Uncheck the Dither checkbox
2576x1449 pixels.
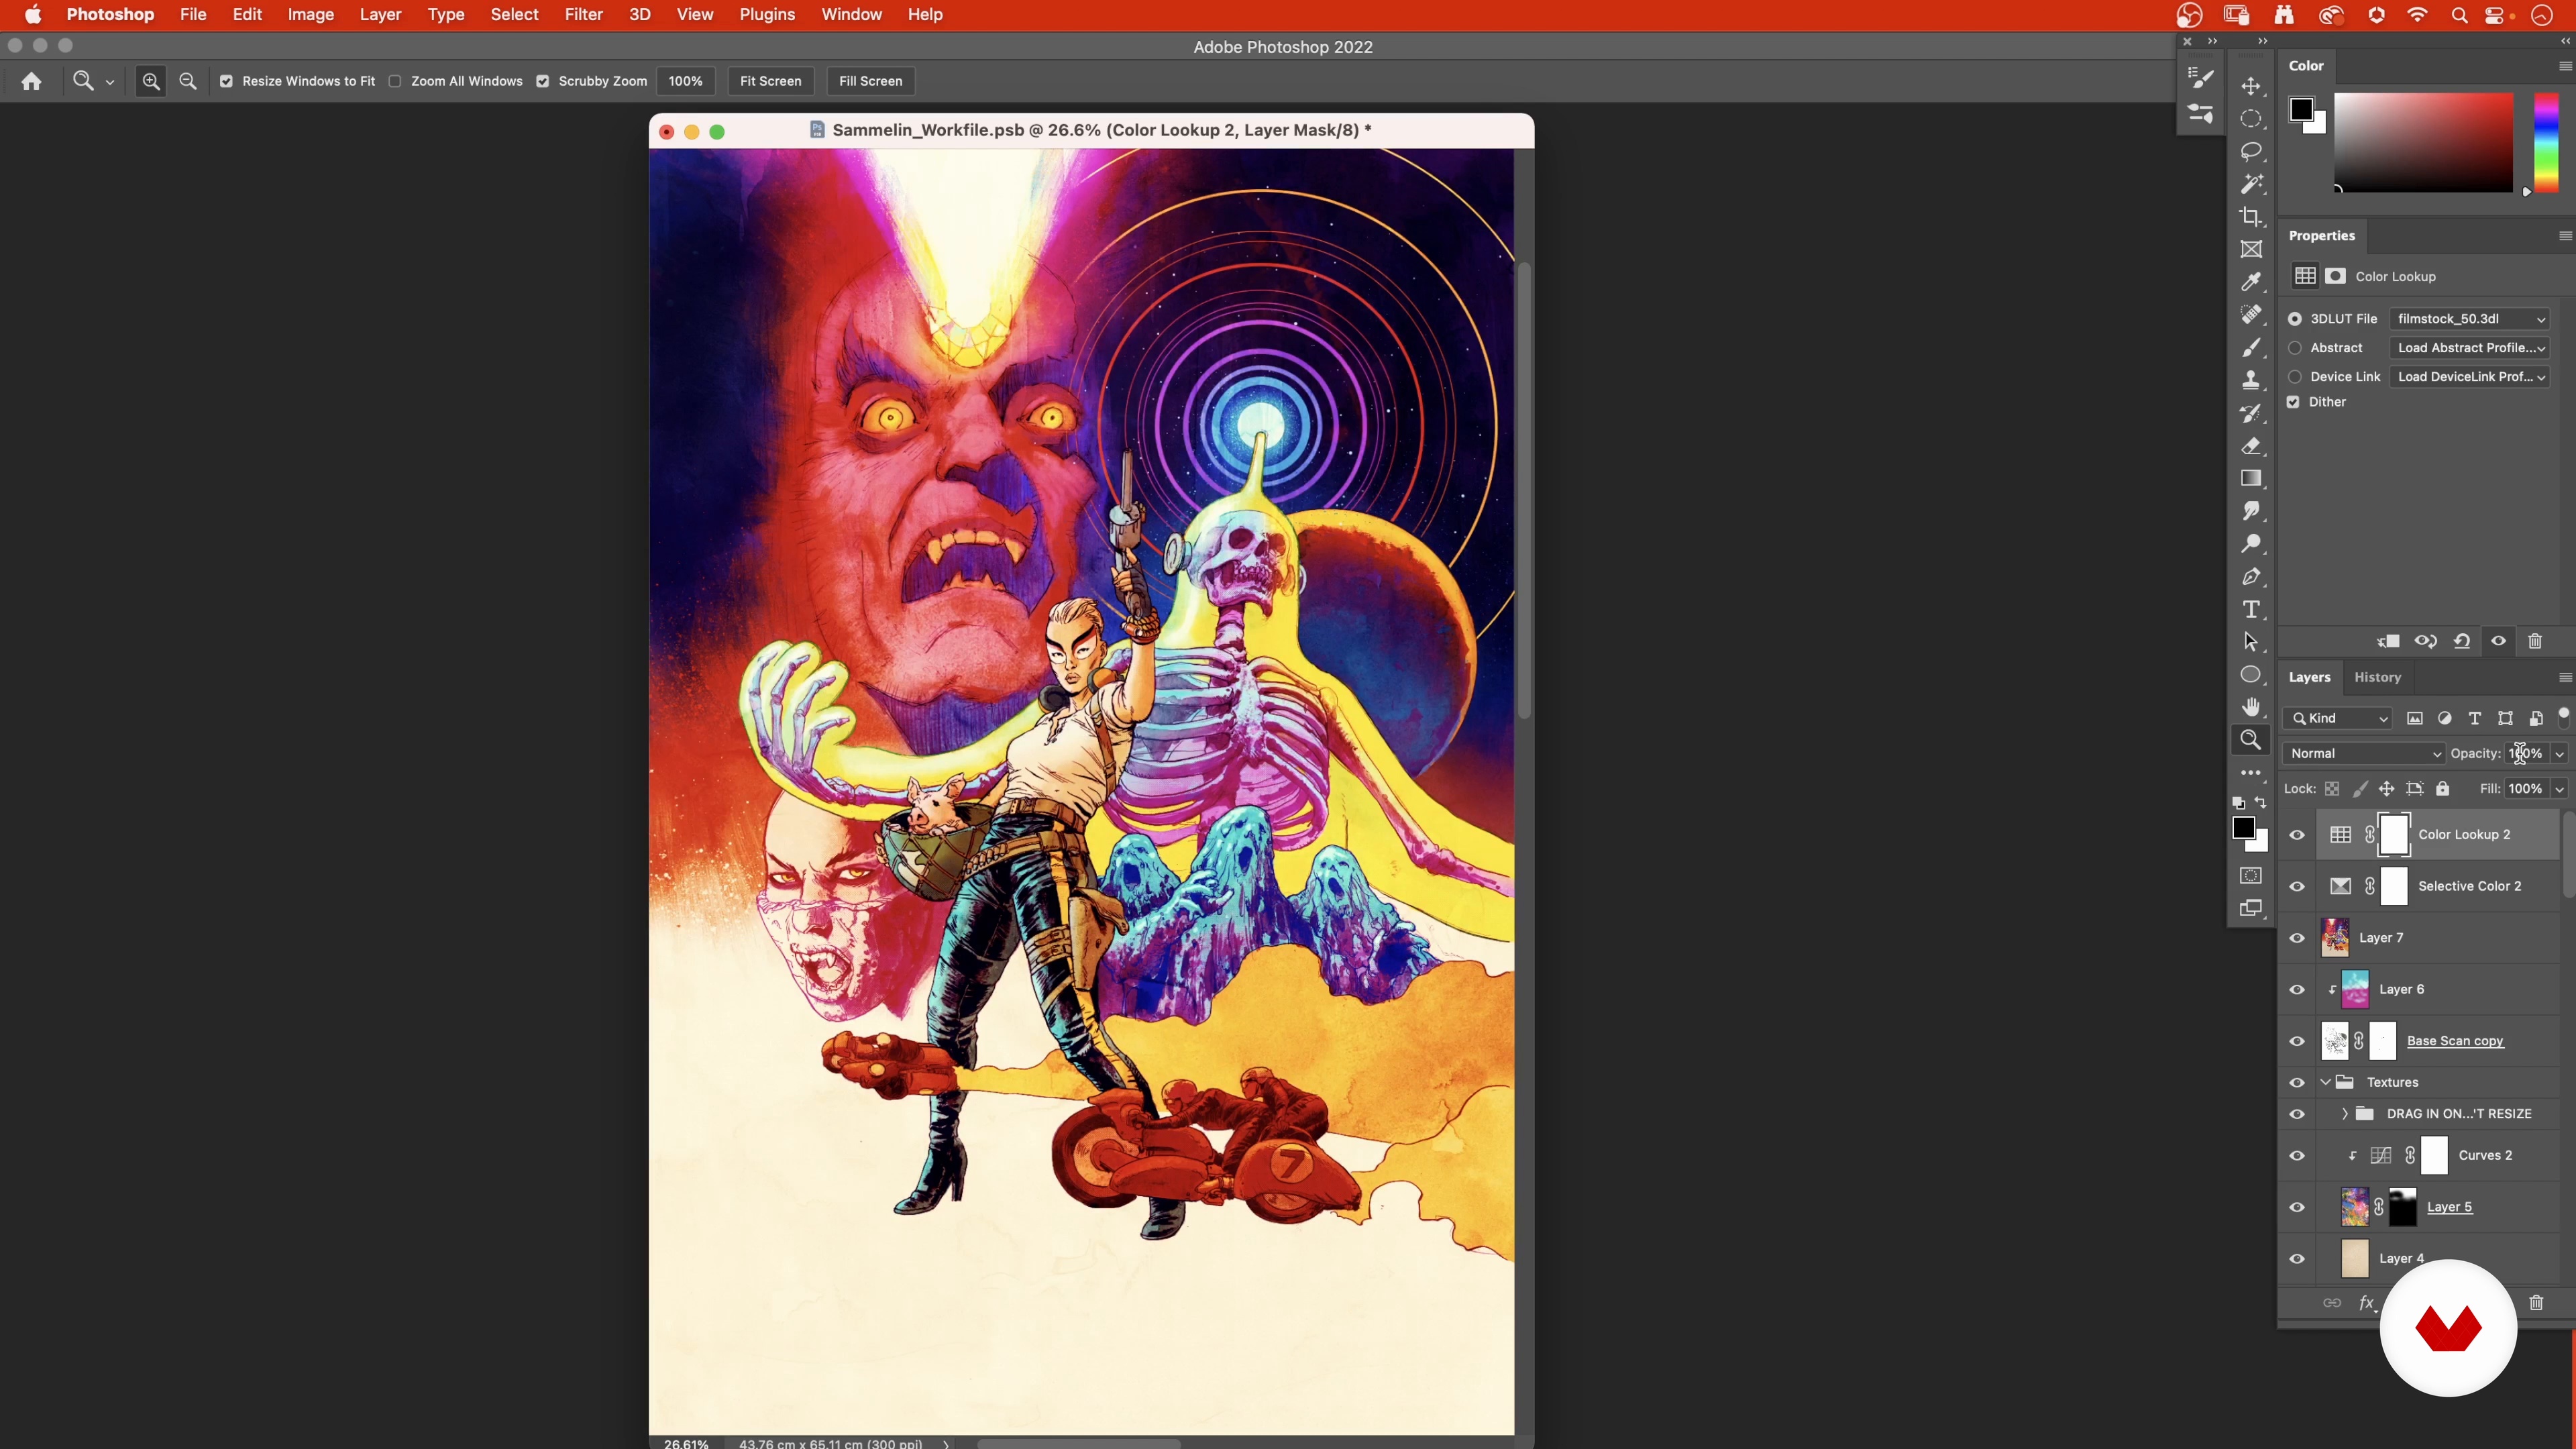point(2293,402)
